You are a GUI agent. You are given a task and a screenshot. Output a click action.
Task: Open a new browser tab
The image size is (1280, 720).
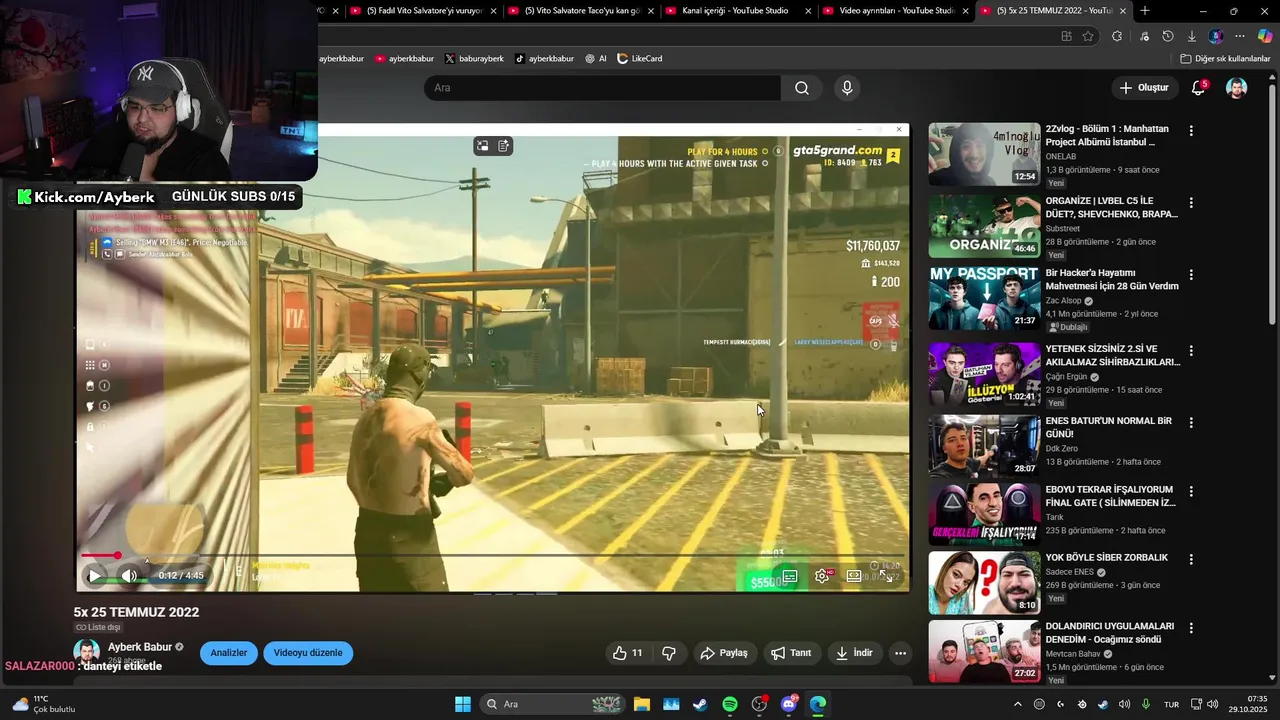coord(1145,11)
